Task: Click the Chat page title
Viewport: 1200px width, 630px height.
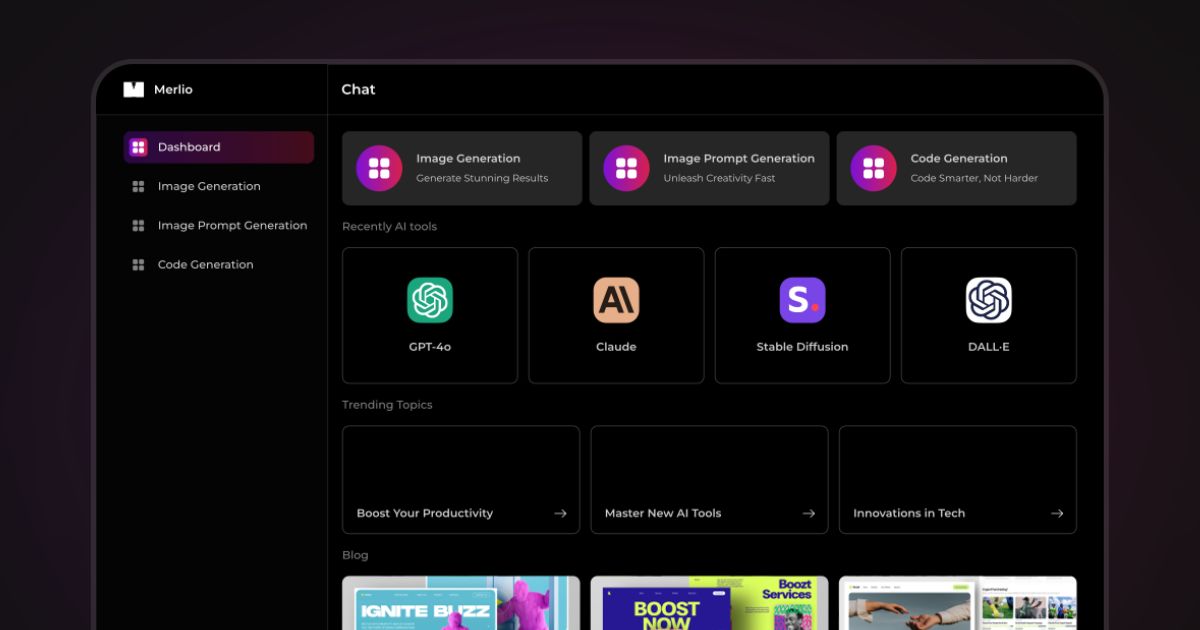Action: (x=358, y=89)
